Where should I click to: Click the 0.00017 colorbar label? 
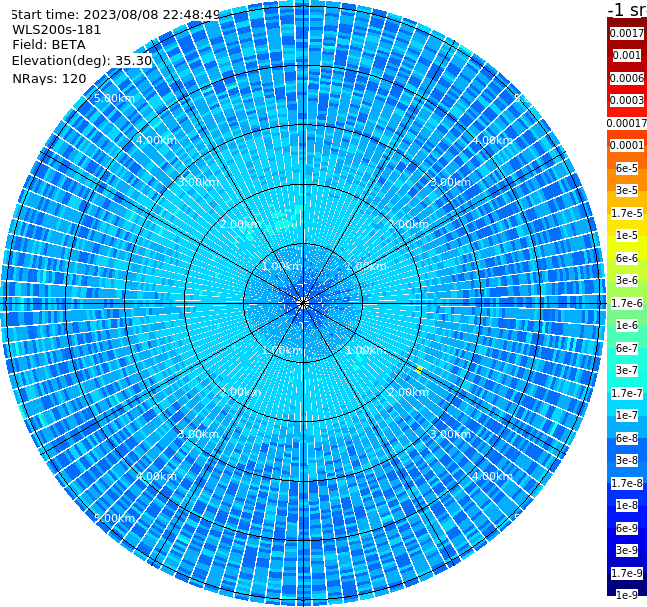click(x=627, y=123)
